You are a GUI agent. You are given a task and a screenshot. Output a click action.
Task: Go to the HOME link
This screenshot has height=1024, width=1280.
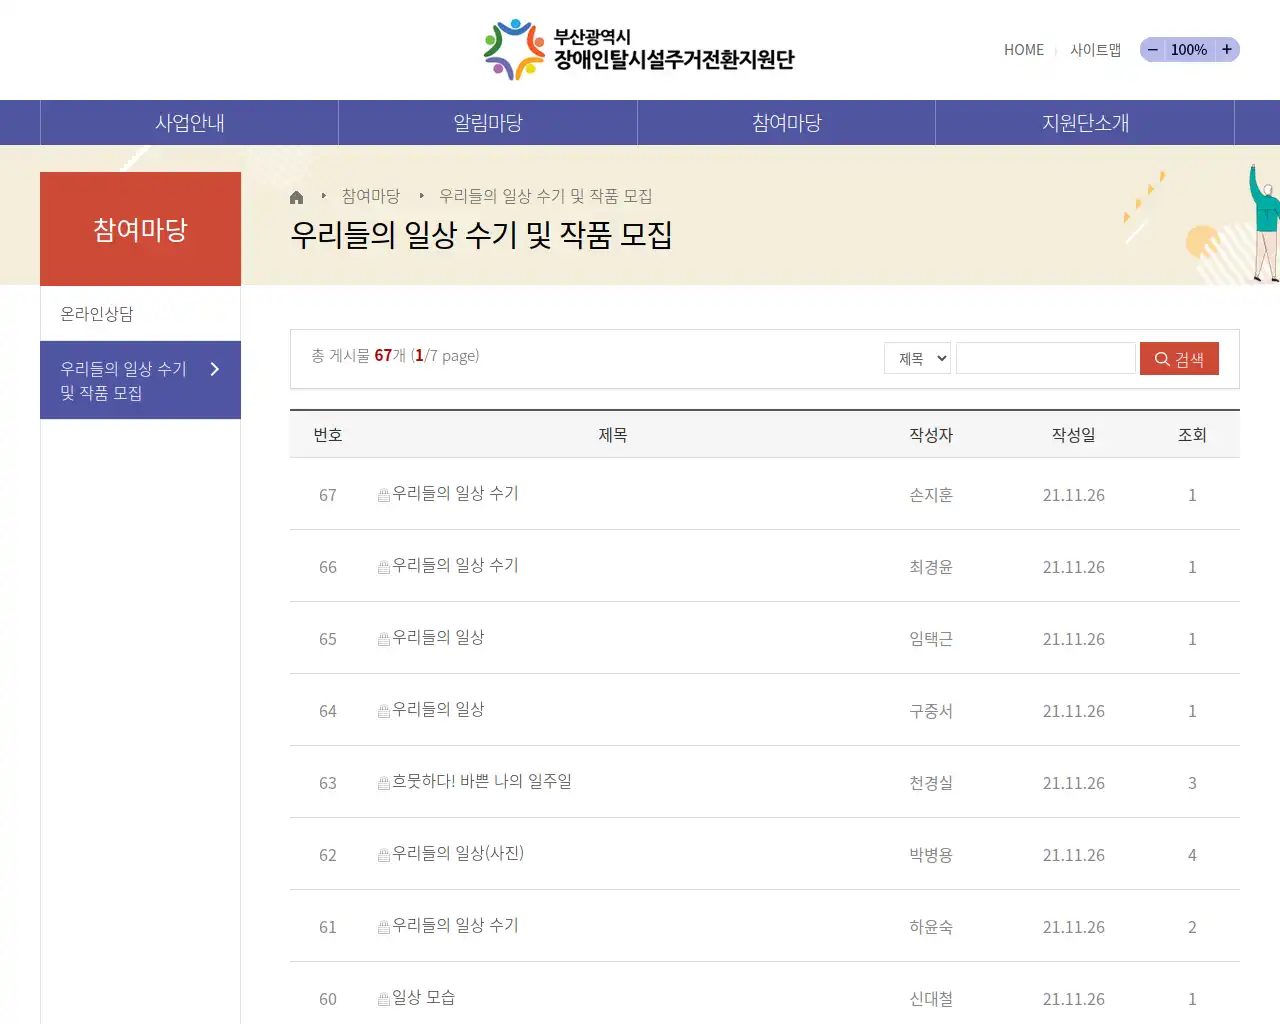1024,50
